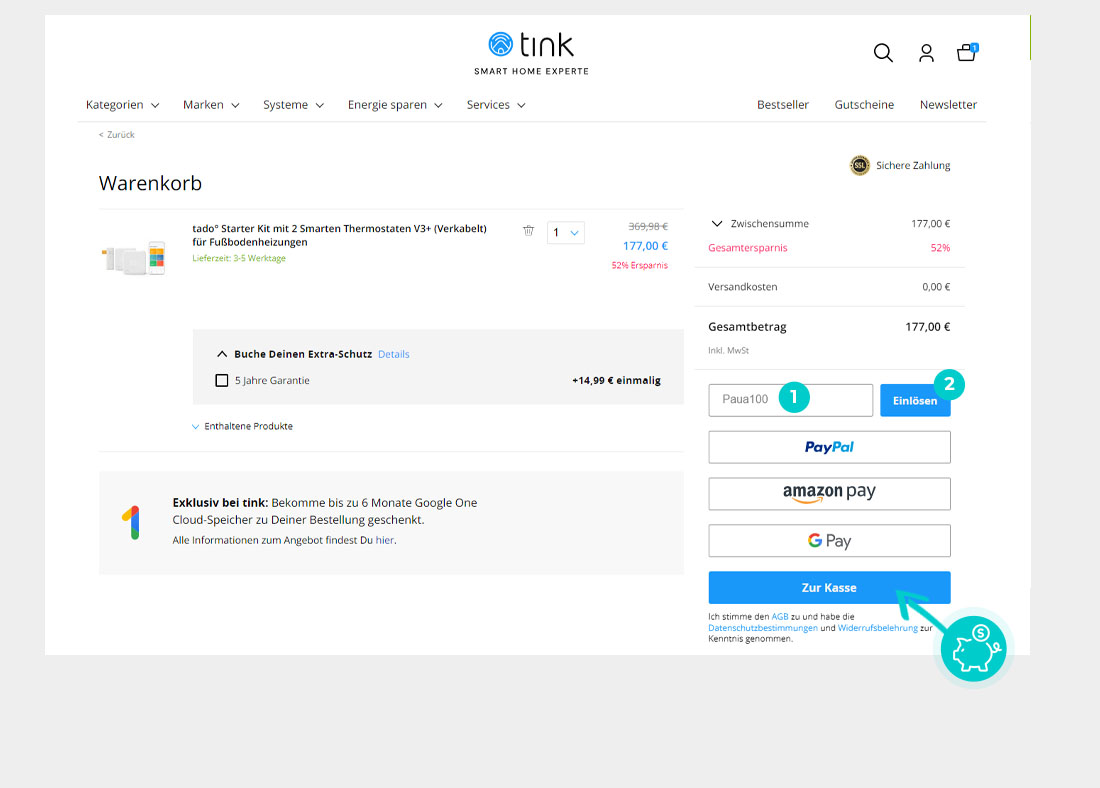Viewport: 1100px width, 788px height.
Task: Open the Kategorien menu
Action: 123,105
